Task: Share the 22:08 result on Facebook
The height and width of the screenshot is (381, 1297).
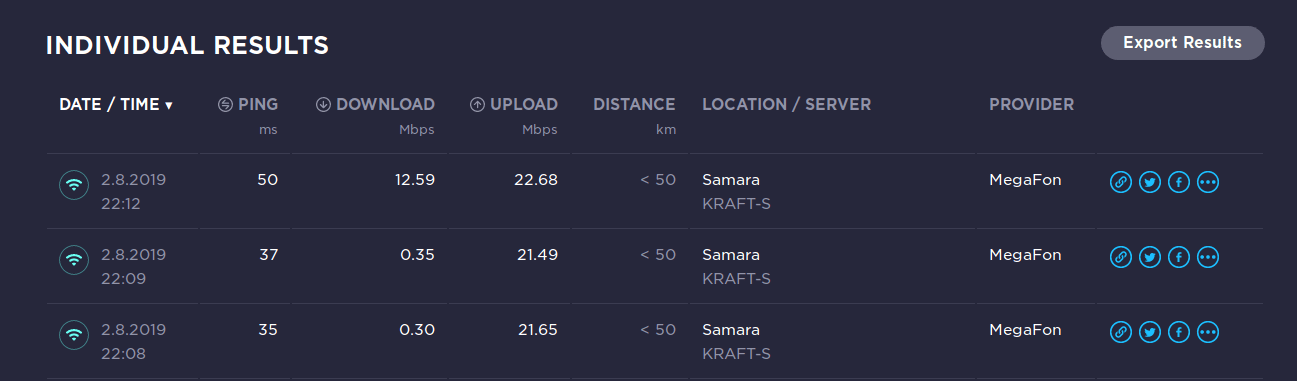Action: (x=1179, y=332)
